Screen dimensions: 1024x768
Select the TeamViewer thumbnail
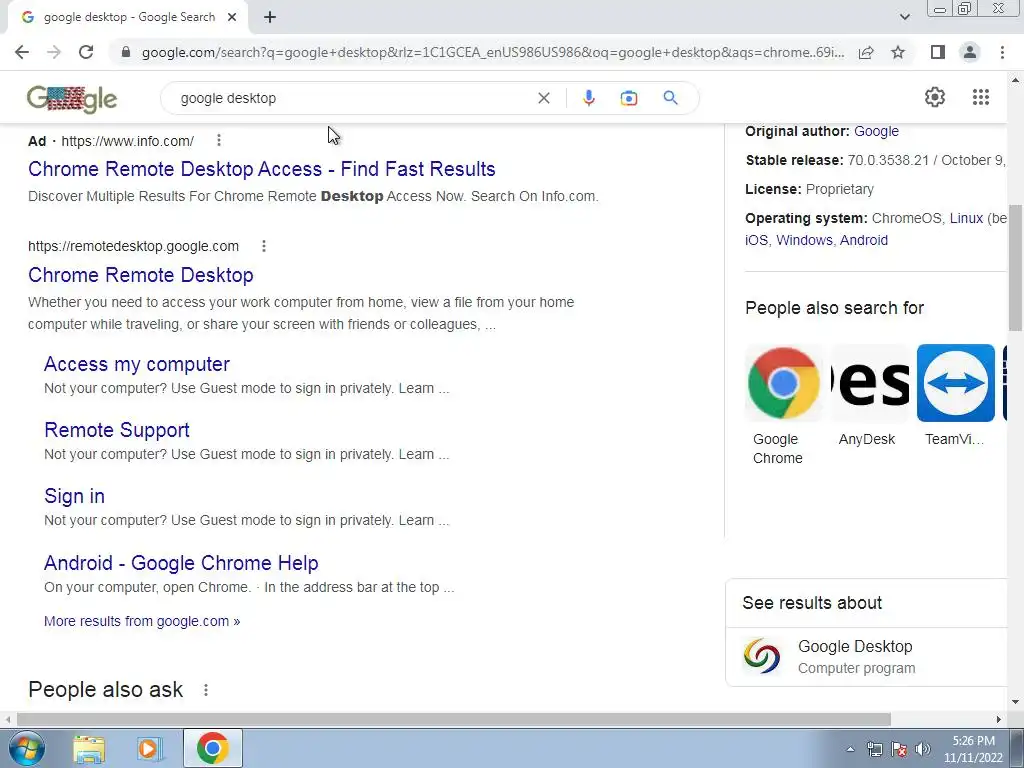tap(955, 383)
